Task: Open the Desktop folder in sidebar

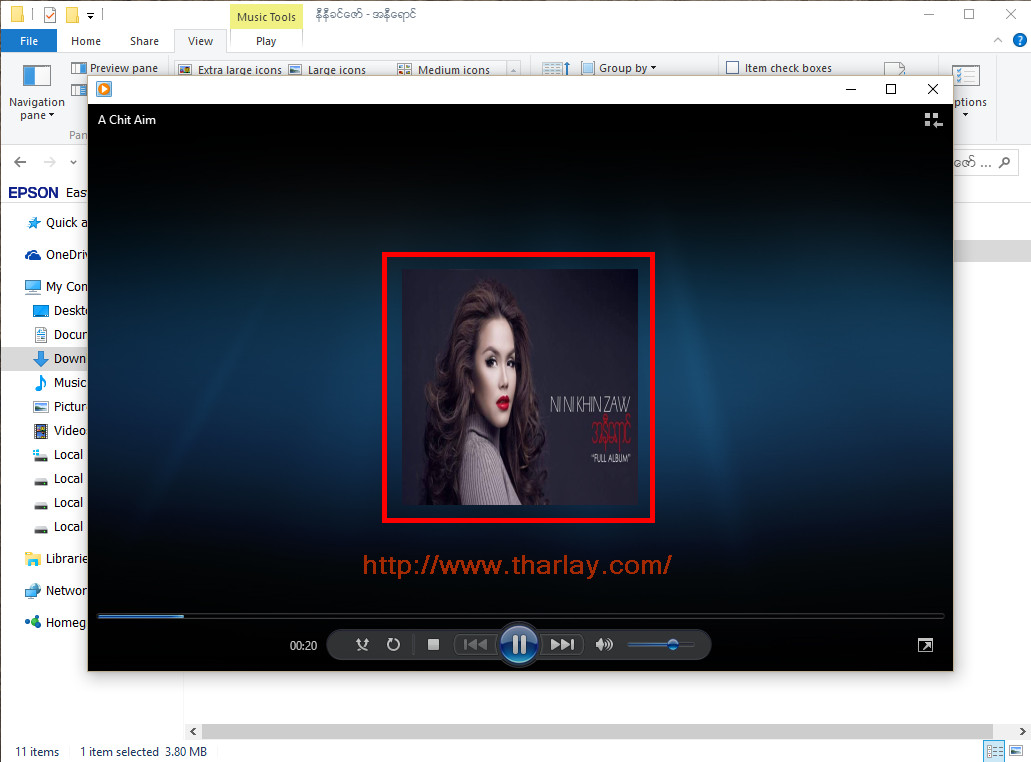Action: coord(59,310)
